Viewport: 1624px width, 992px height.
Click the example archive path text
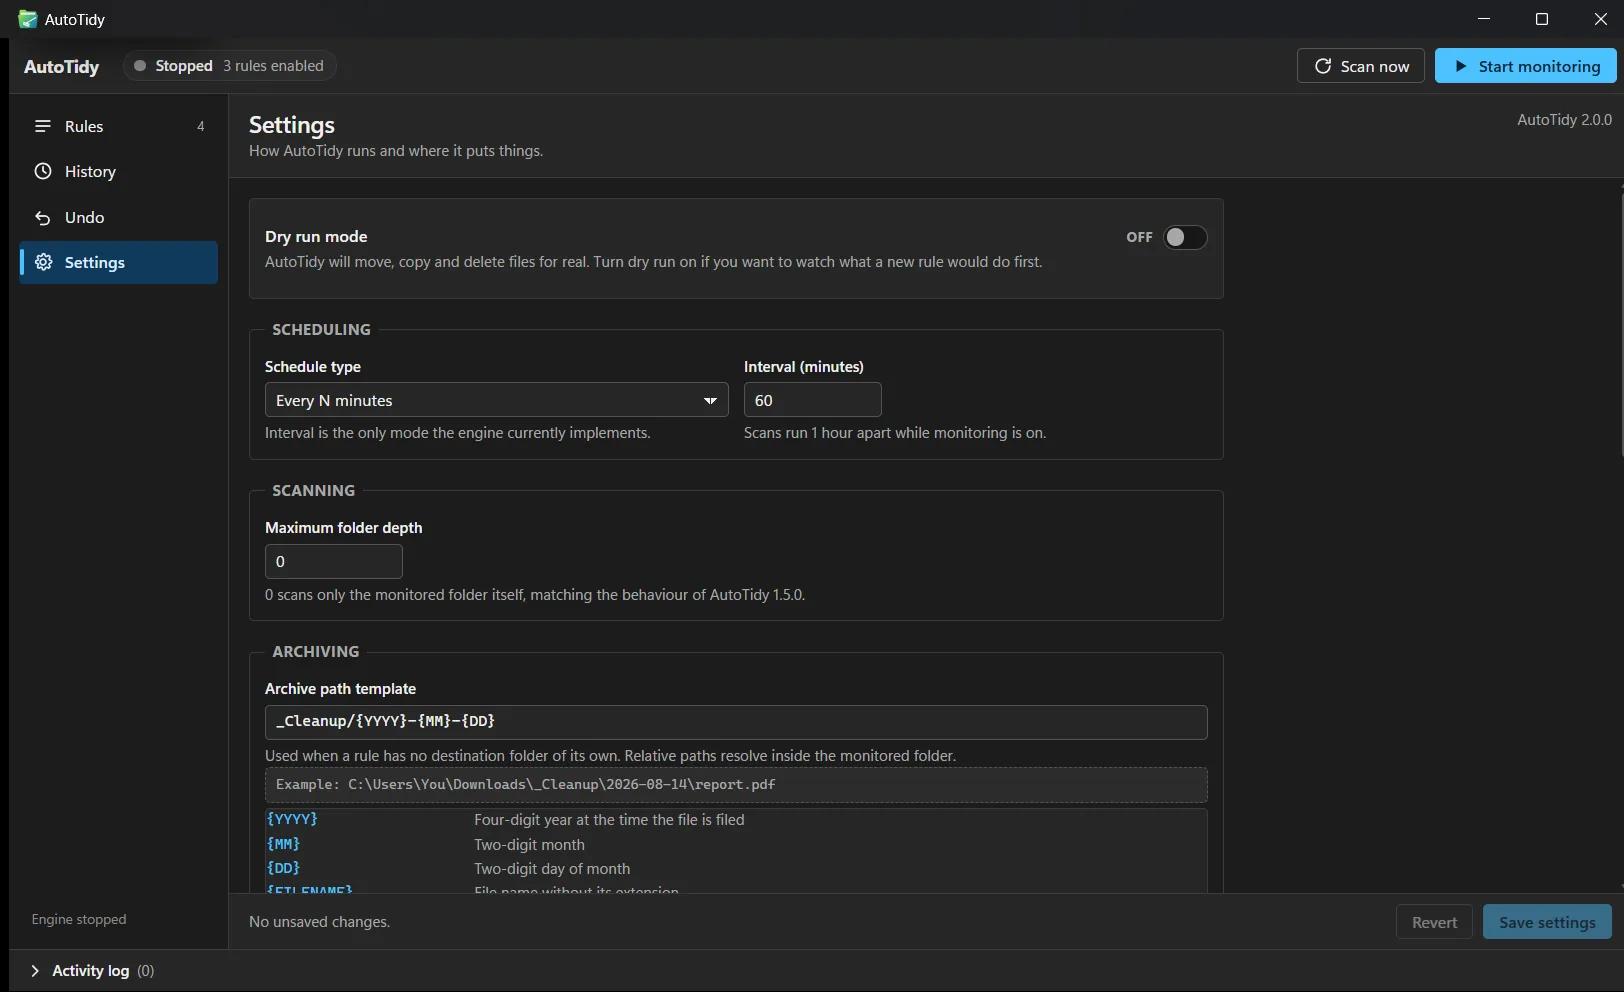526,785
